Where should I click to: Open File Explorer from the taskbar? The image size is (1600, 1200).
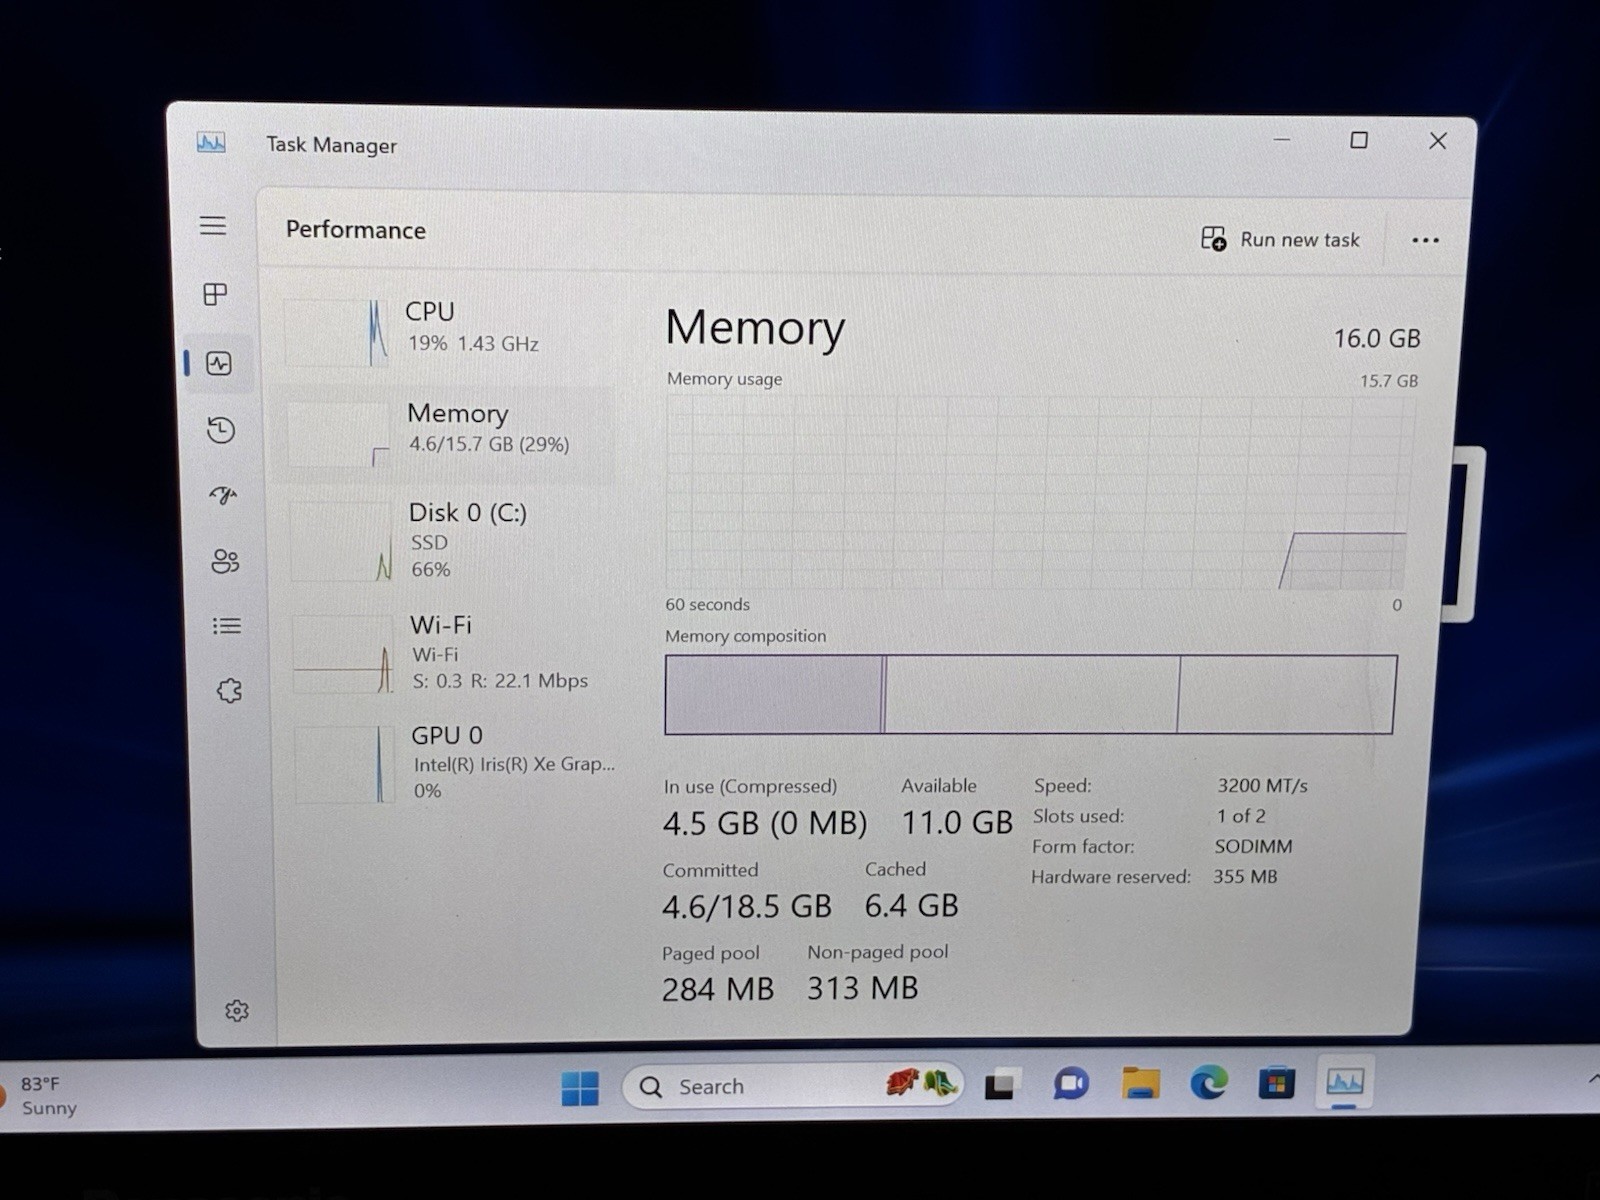[1140, 1083]
